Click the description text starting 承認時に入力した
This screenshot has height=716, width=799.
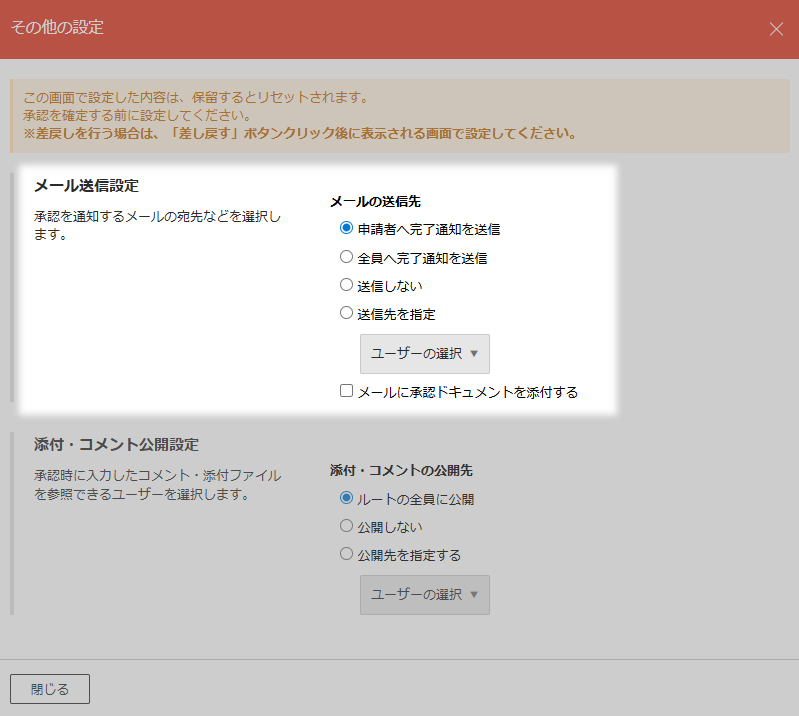(157, 484)
